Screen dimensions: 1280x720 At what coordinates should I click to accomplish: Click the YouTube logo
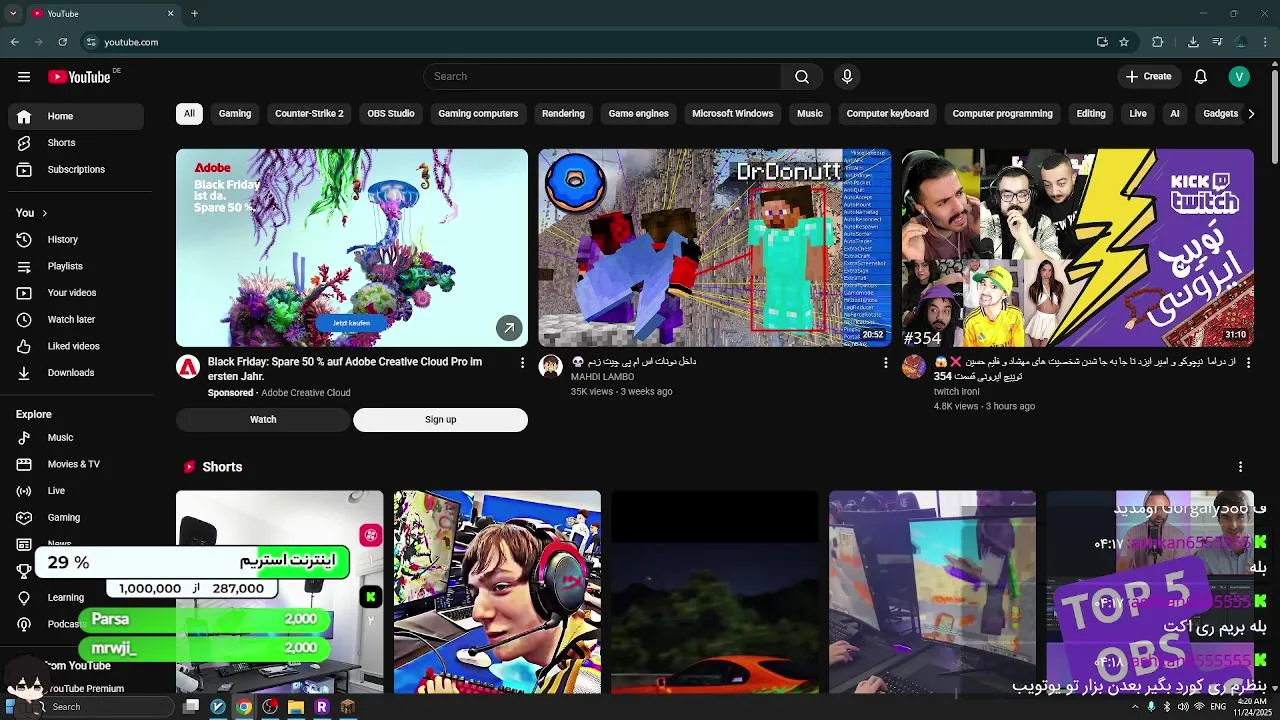click(x=79, y=77)
